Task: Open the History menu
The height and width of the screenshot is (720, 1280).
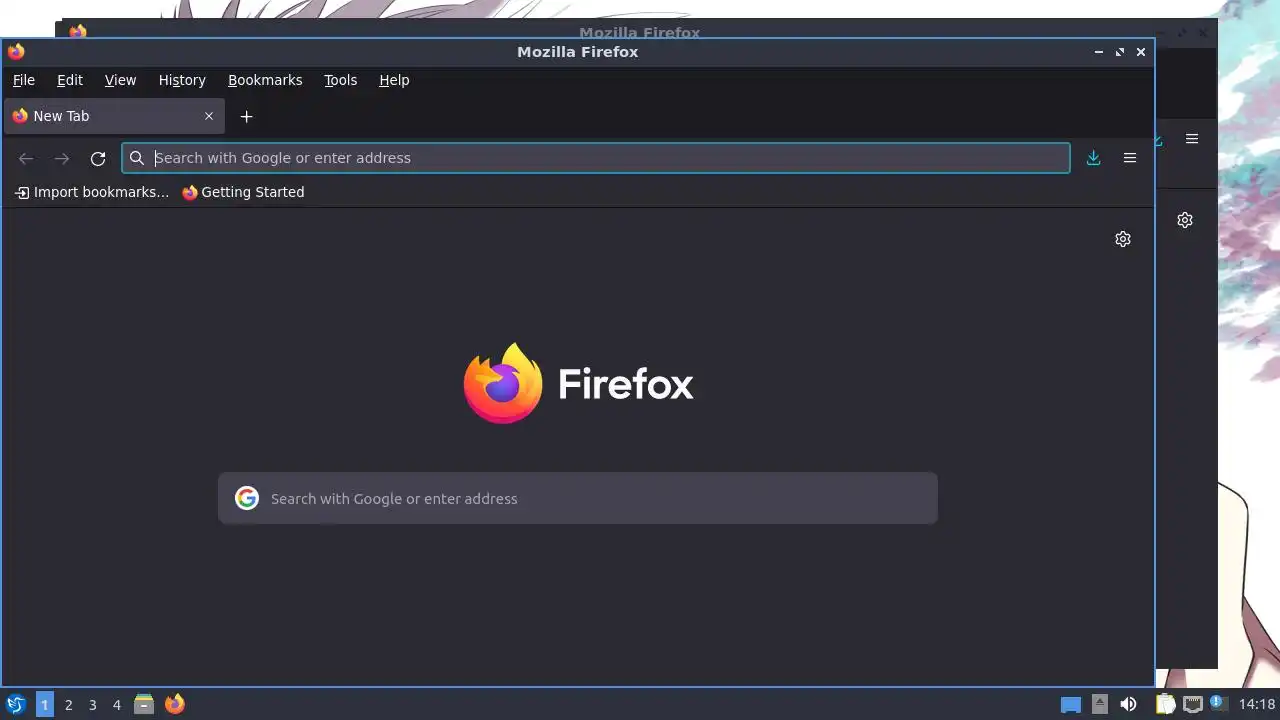Action: click(x=182, y=80)
